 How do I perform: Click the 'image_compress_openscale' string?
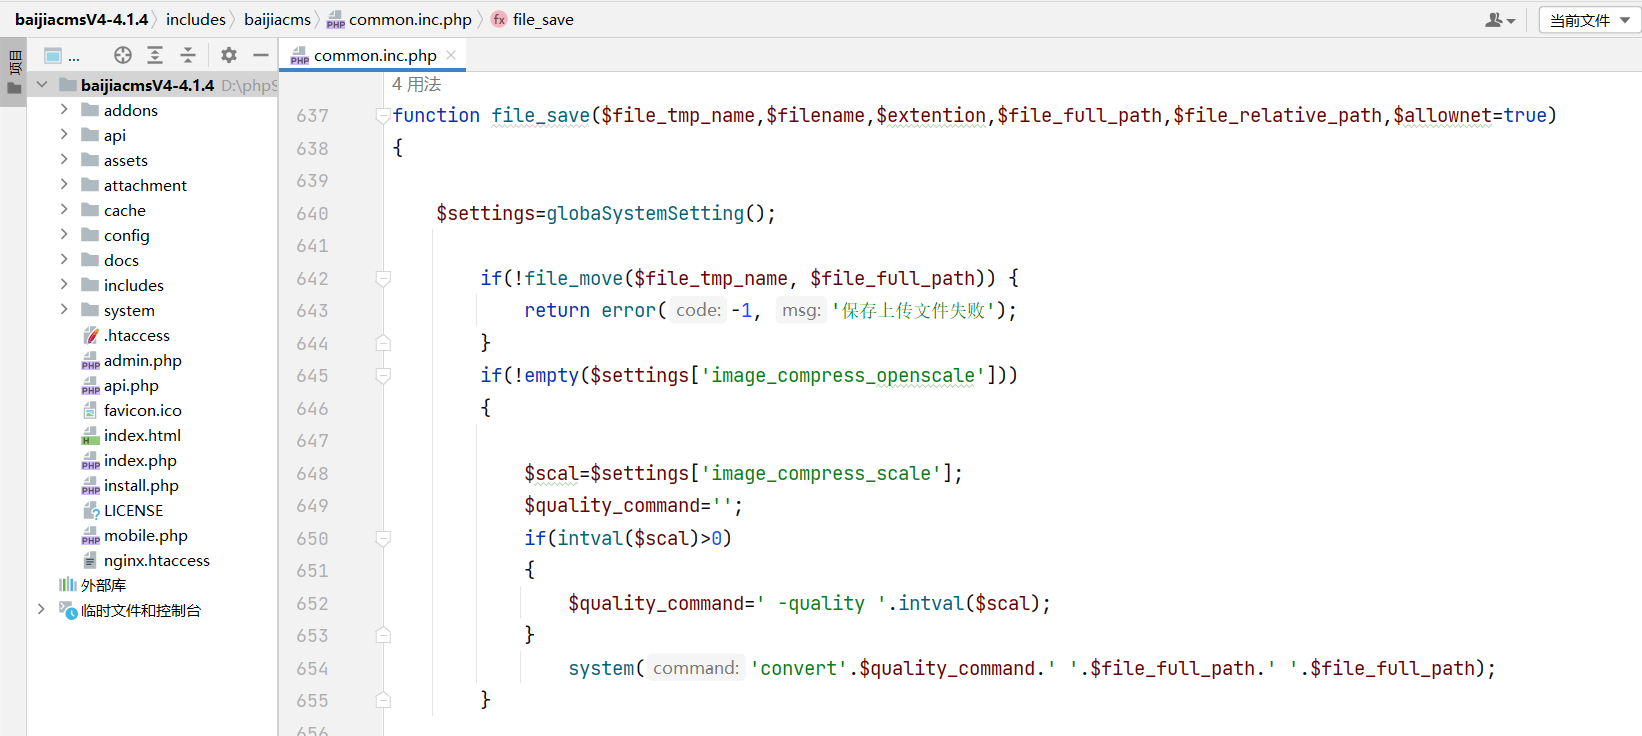point(843,376)
